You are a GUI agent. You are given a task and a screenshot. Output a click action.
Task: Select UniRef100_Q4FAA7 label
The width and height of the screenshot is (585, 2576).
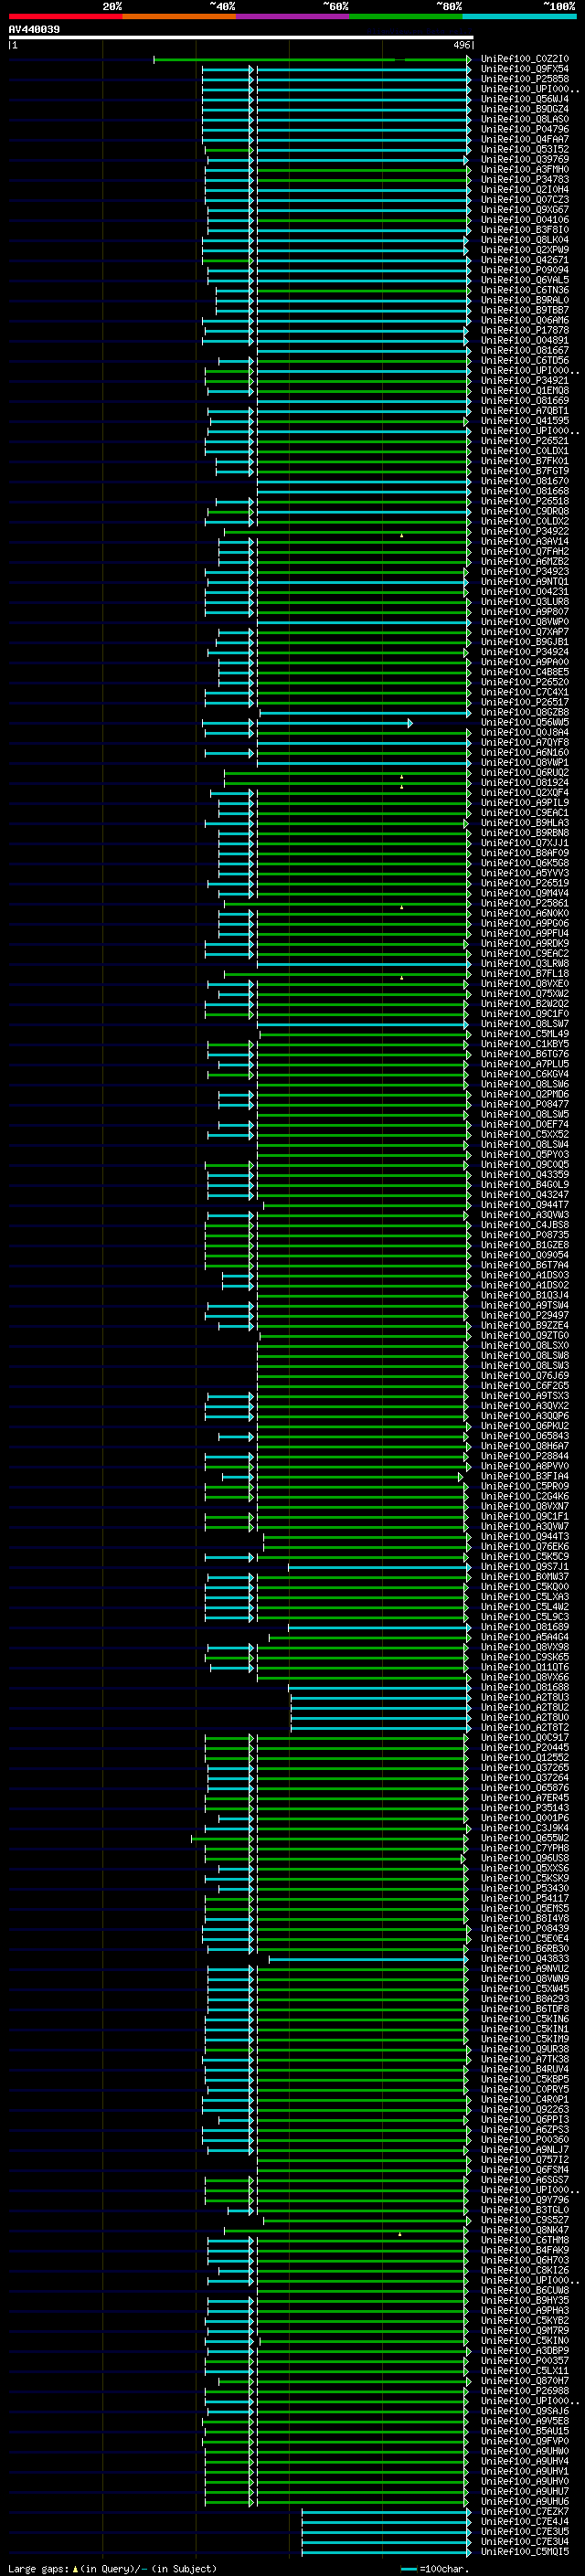click(x=525, y=139)
